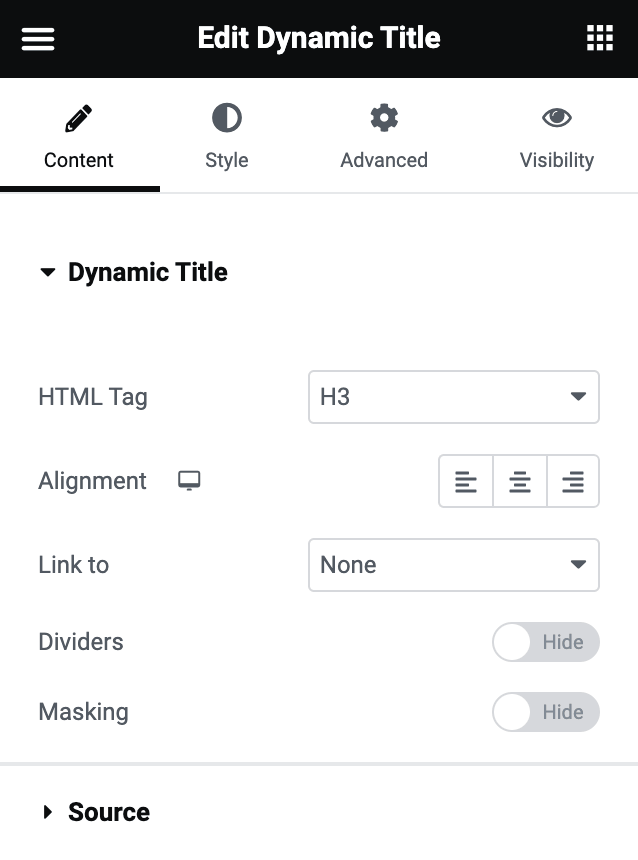Screen dimensions: 638x860
Task: Open the Visibility tab
Action: tap(557, 160)
